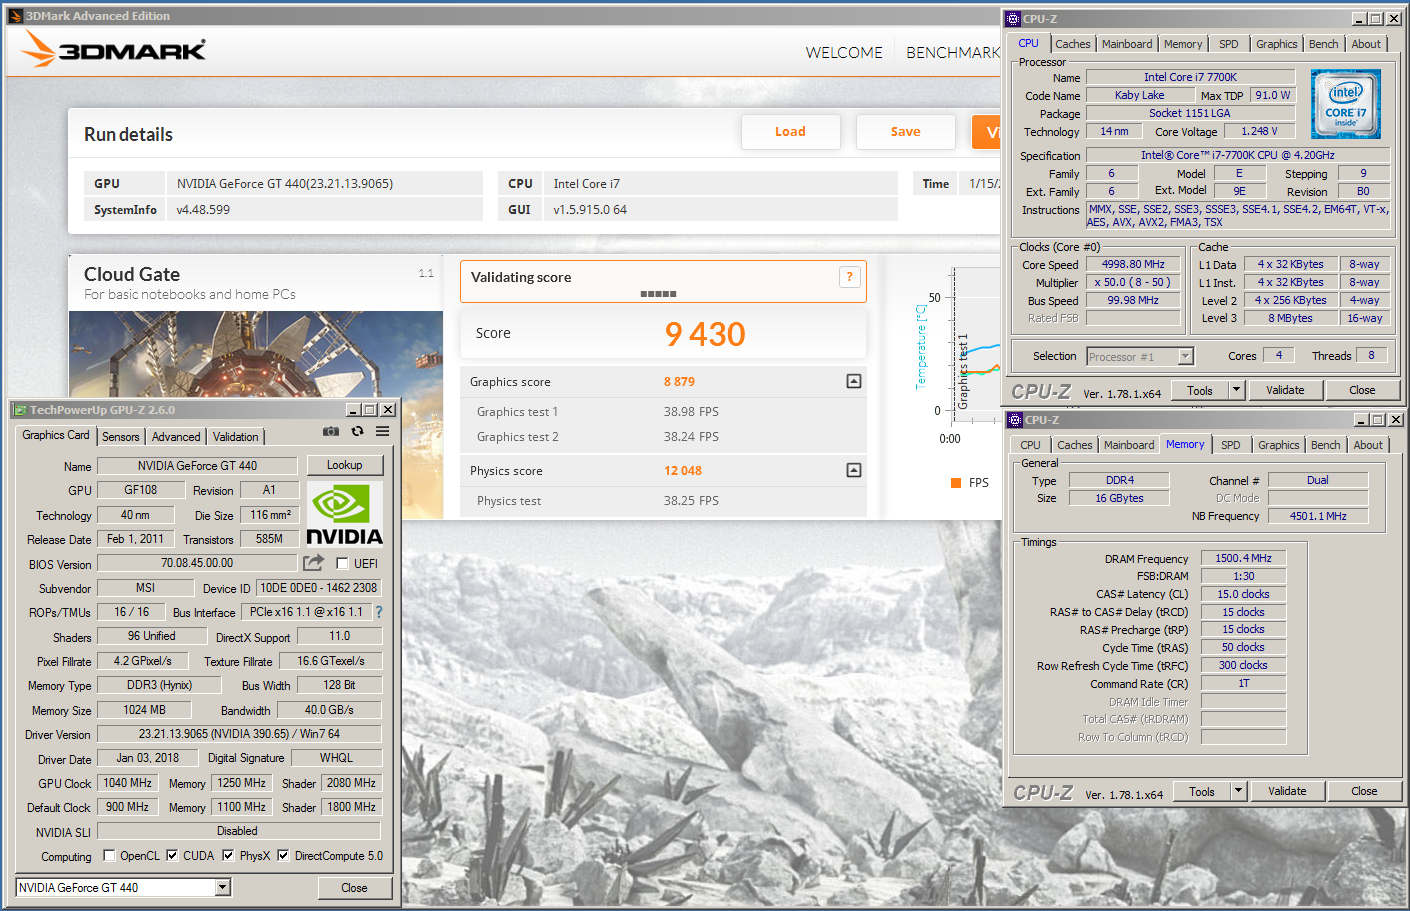
Task: Open the GPU selection dropdown in GPU-Z
Action: tap(223, 887)
